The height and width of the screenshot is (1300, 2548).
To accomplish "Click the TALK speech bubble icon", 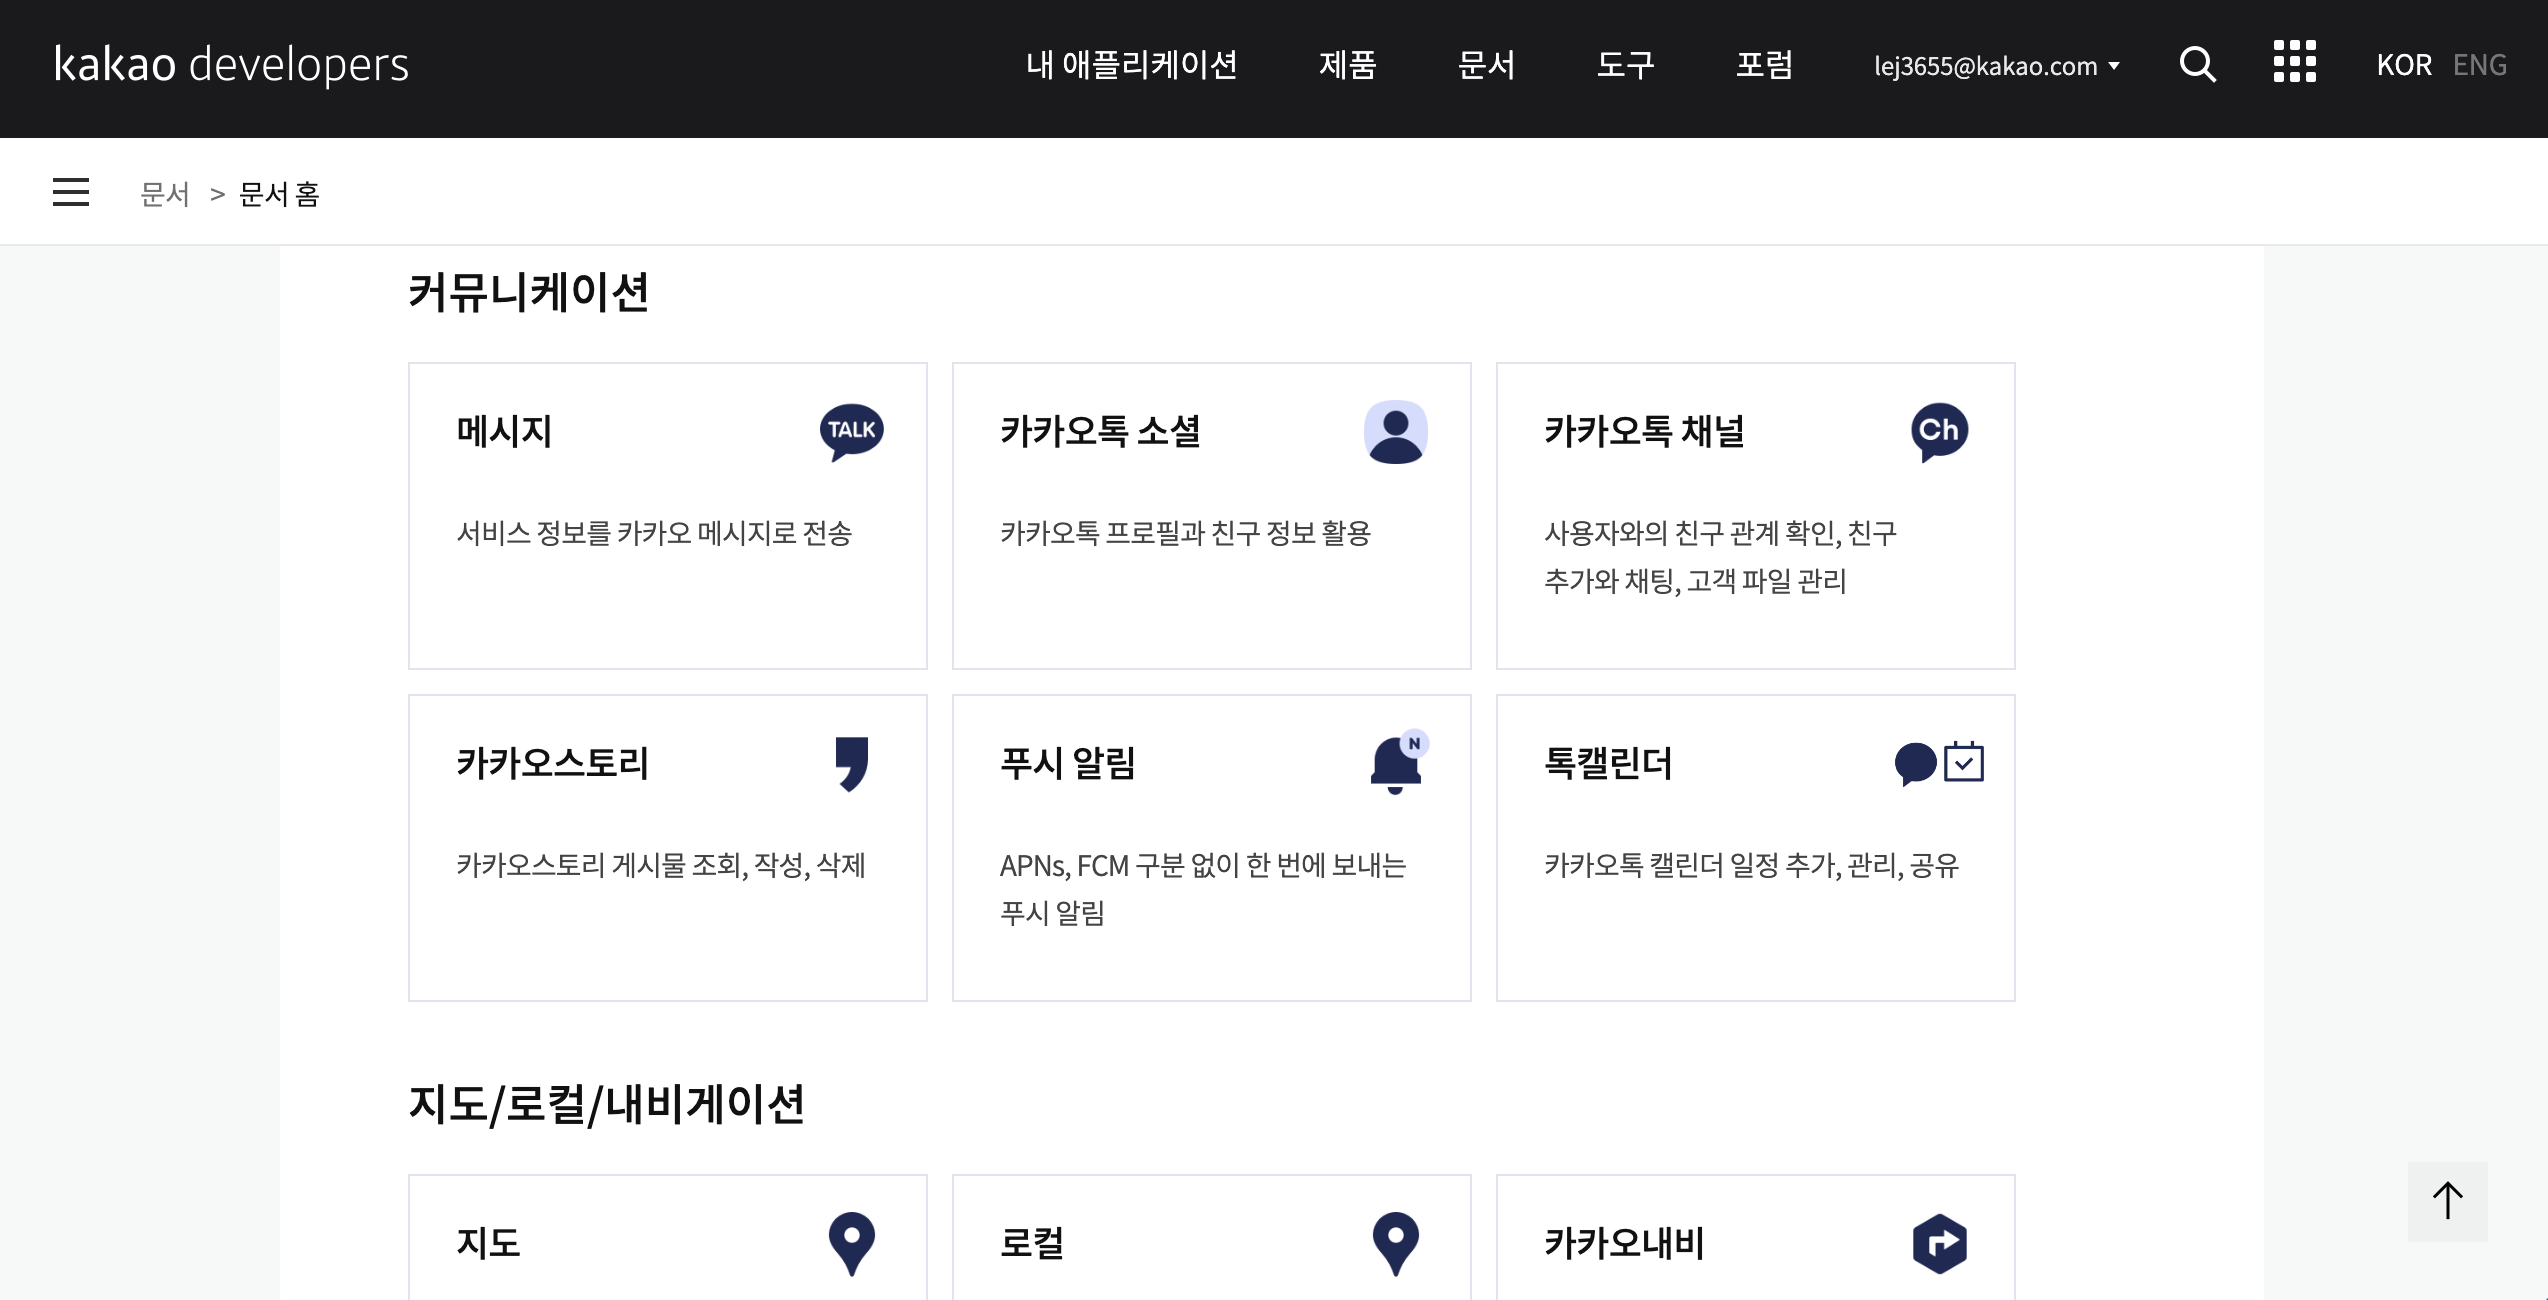I will (852, 431).
